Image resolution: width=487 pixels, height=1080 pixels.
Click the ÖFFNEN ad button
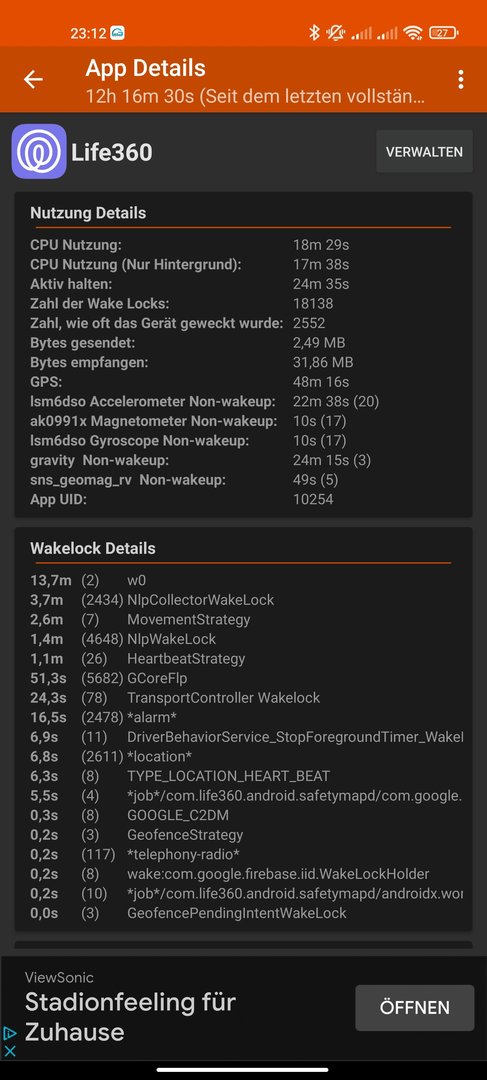(415, 1008)
